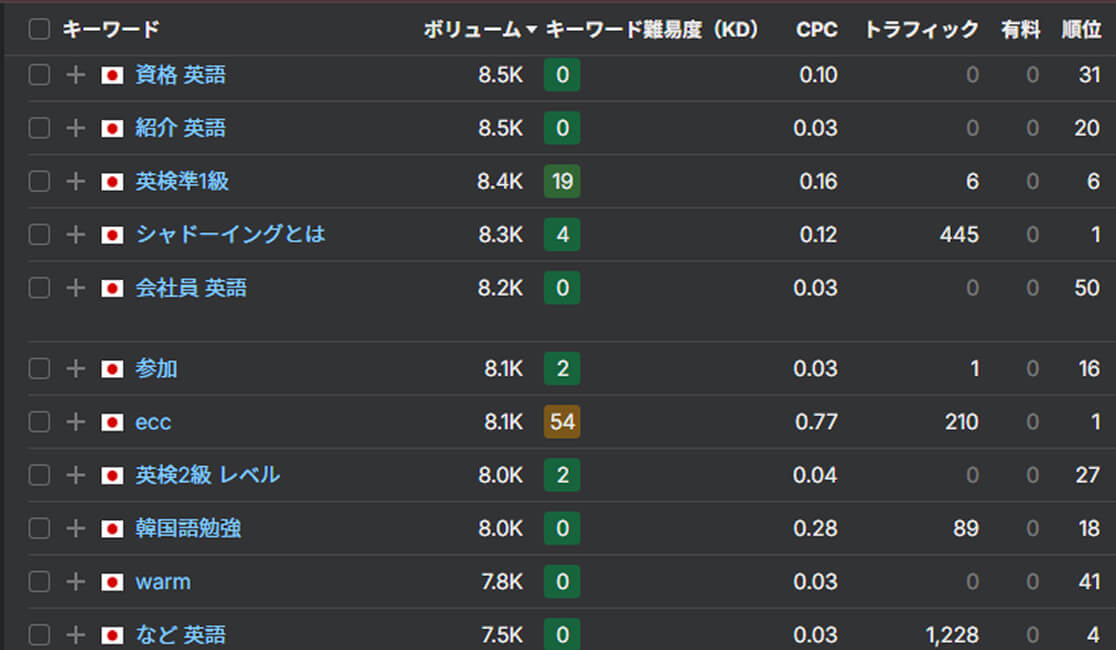The width and height of the screenshot is (1116, 650).
Task: Check the select-all checkbox in header
Action: point(39,30)
